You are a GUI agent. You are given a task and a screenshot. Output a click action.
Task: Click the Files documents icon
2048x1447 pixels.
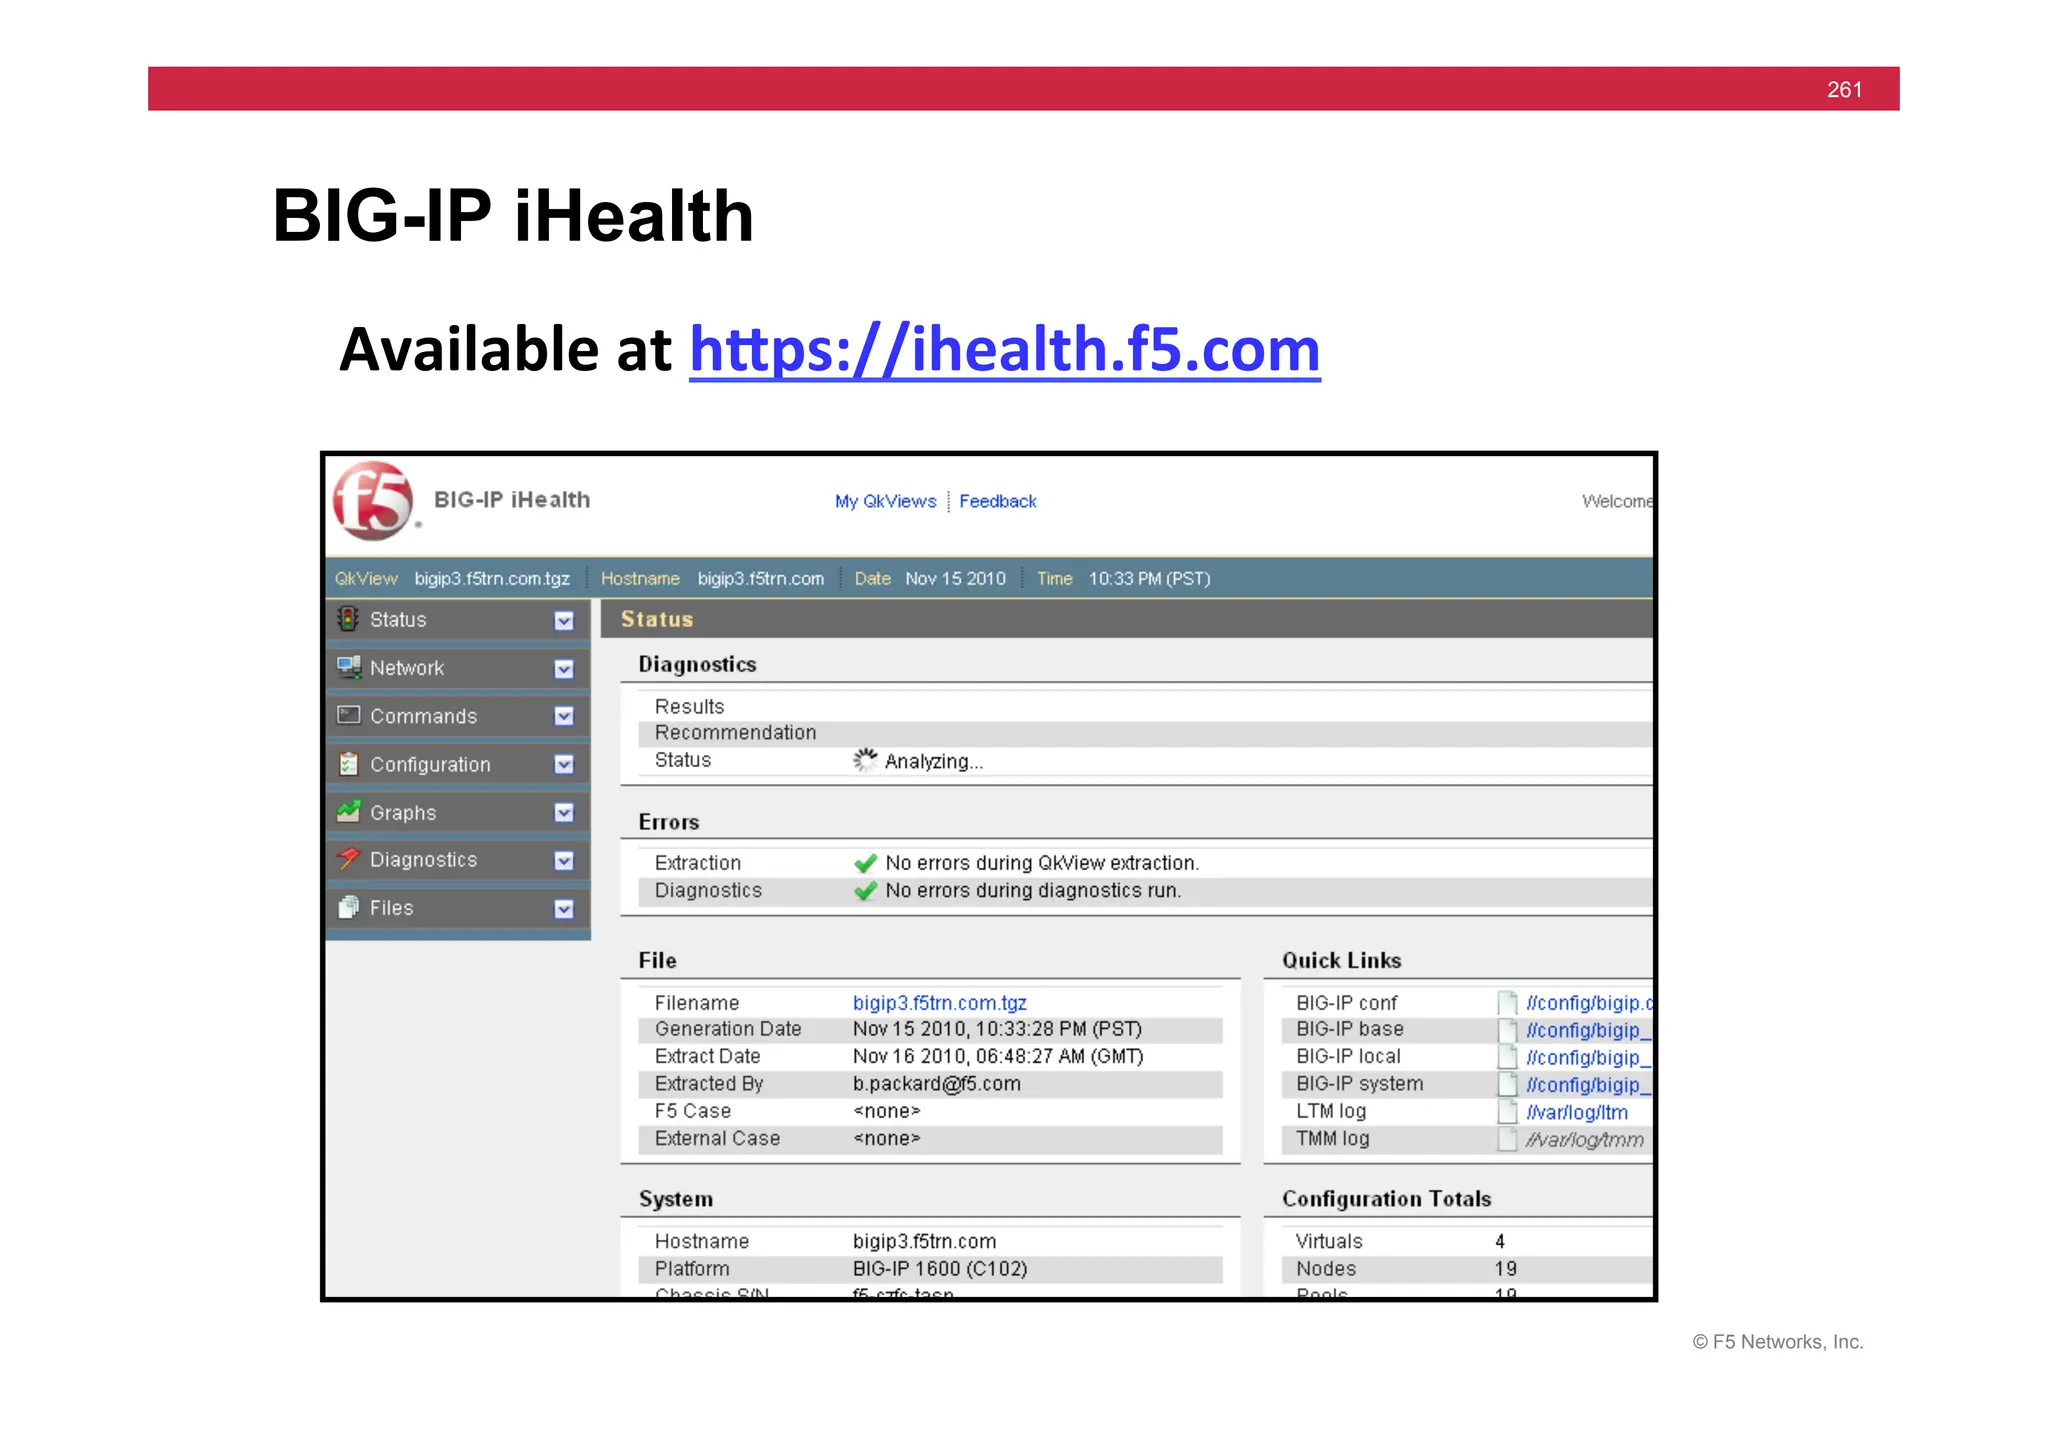(348, 907)
